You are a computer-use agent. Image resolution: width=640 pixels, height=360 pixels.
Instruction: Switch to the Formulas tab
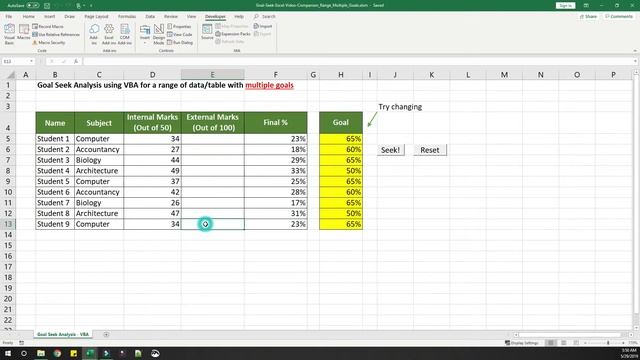(127, 16)
